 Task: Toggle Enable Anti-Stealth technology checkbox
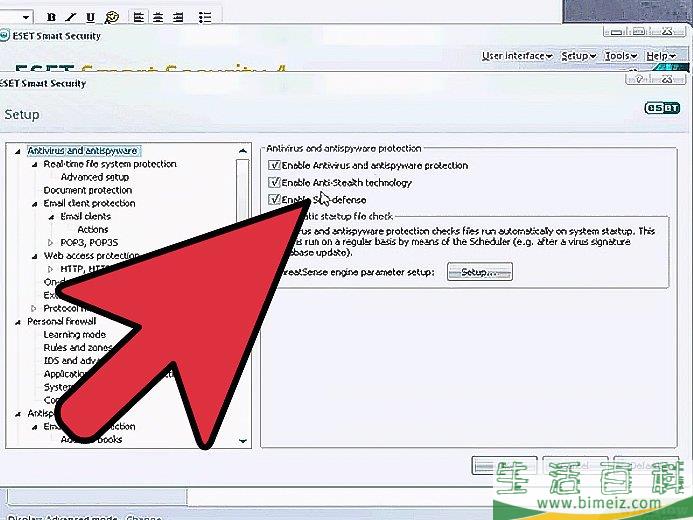[x=274, y=182]
